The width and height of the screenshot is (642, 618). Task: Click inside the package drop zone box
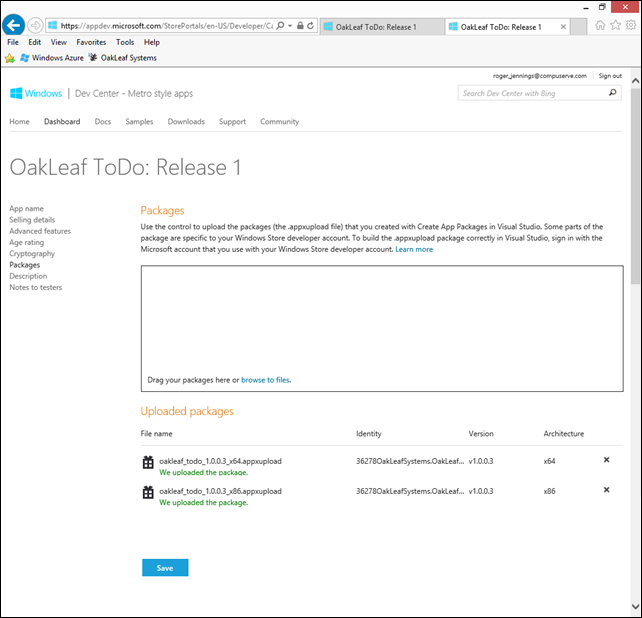pyautogui.click(x=382, y=328)
